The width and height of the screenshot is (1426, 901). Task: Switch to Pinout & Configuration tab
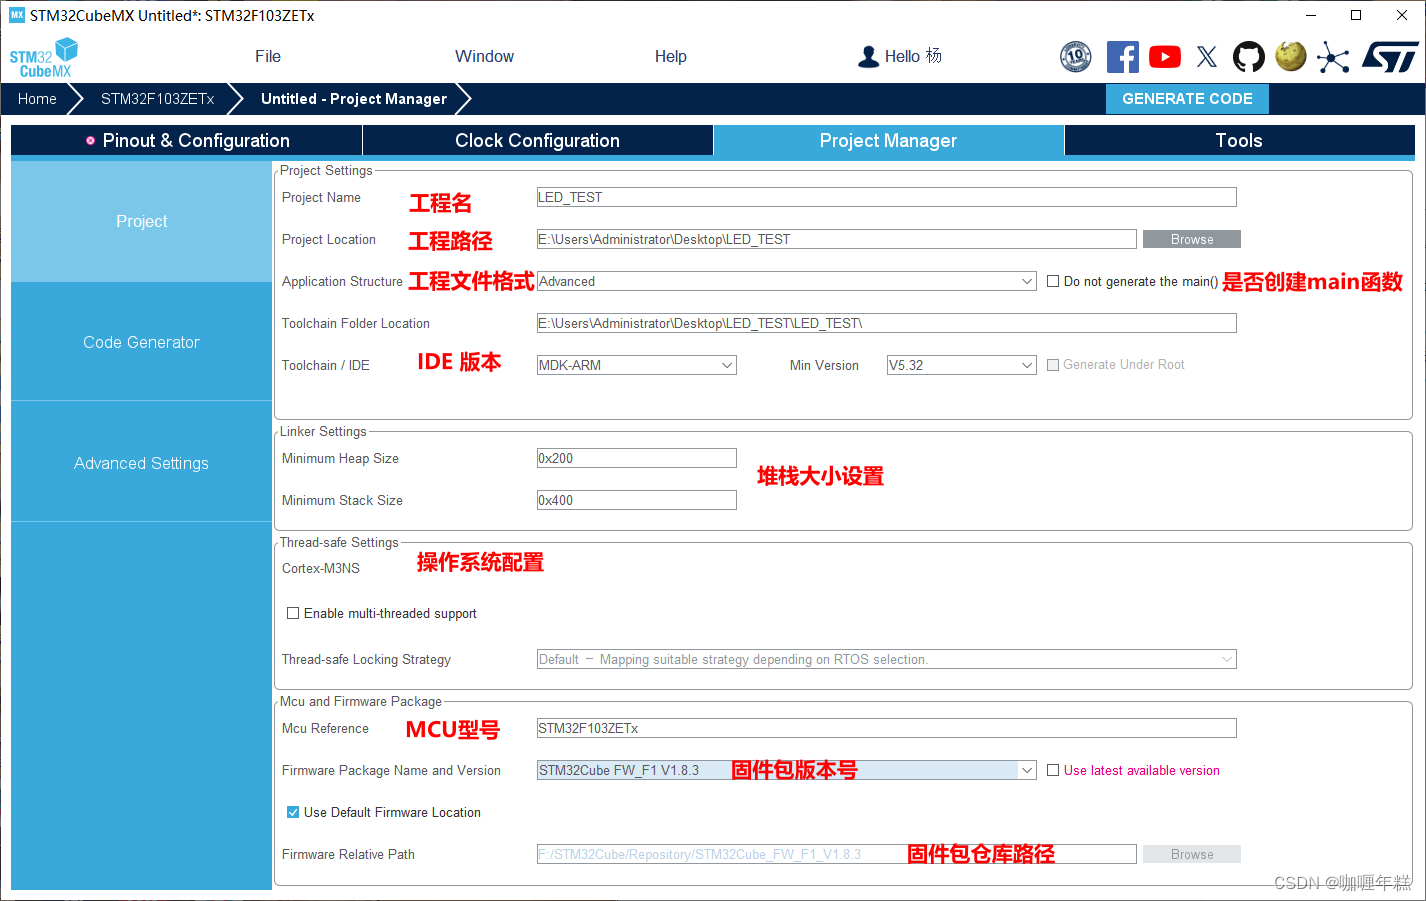[x=188, y=141]
